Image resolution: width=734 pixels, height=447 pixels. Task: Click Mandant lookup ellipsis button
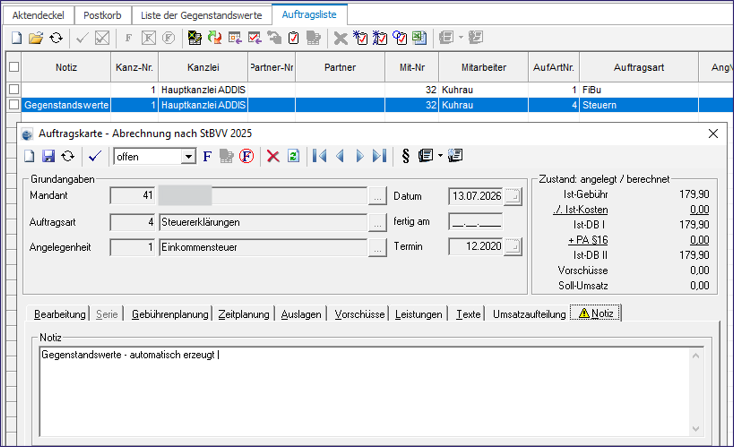coord(377,197)
